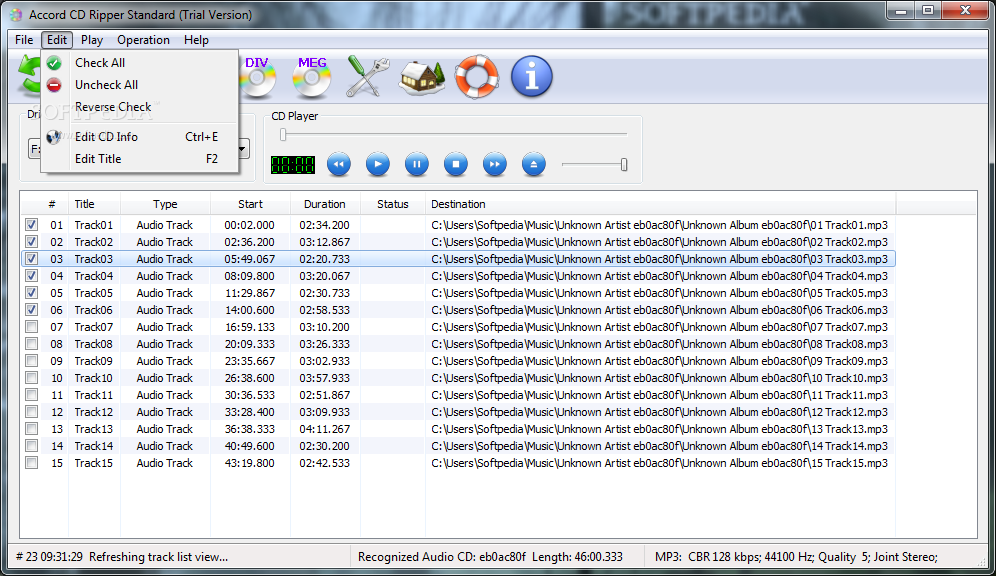Sort by the Status column header
Viewport: 996px width, 576px height.
pyautogui.click(x=393, y=204)
